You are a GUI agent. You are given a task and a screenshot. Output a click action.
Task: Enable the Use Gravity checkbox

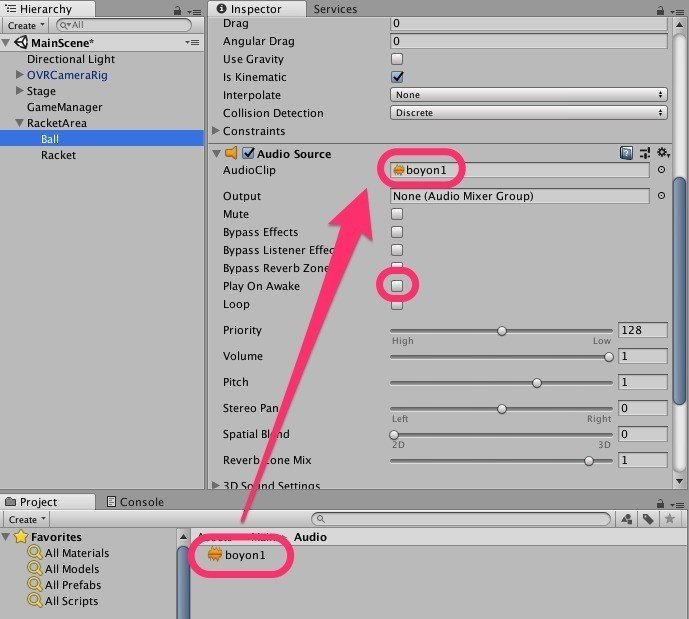click(397, 58)
